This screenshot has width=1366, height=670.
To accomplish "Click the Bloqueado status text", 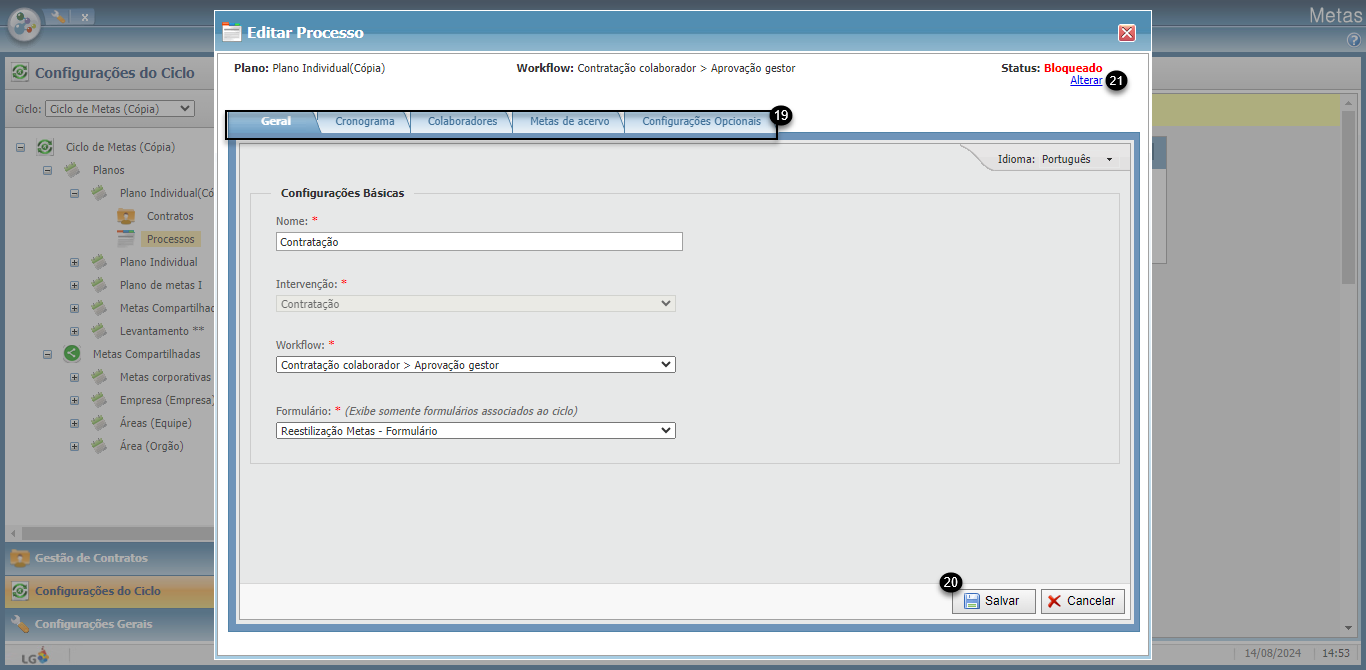I will (x=1073, y=68).
